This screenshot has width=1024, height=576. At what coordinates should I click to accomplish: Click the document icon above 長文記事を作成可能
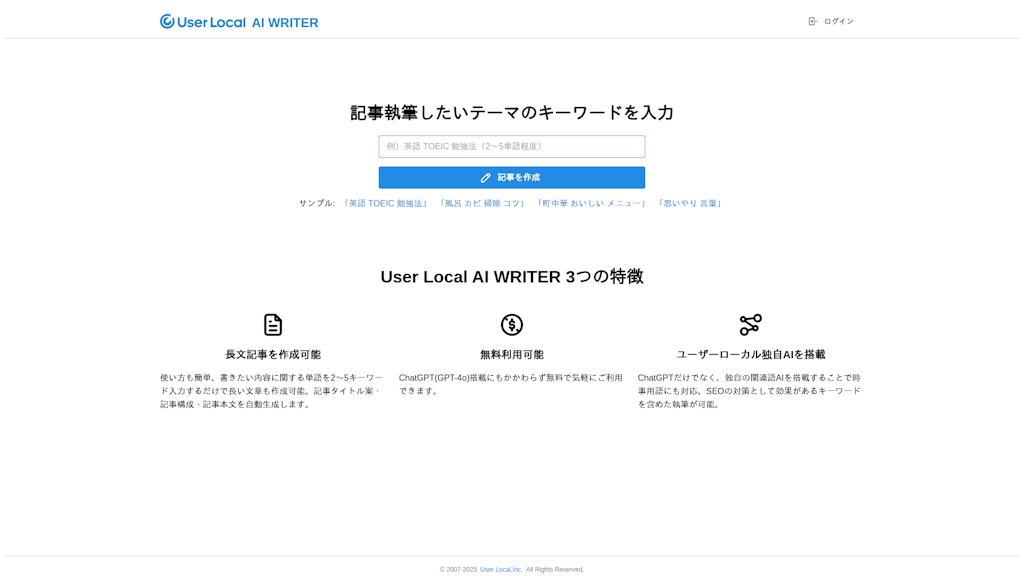point(273,325)
